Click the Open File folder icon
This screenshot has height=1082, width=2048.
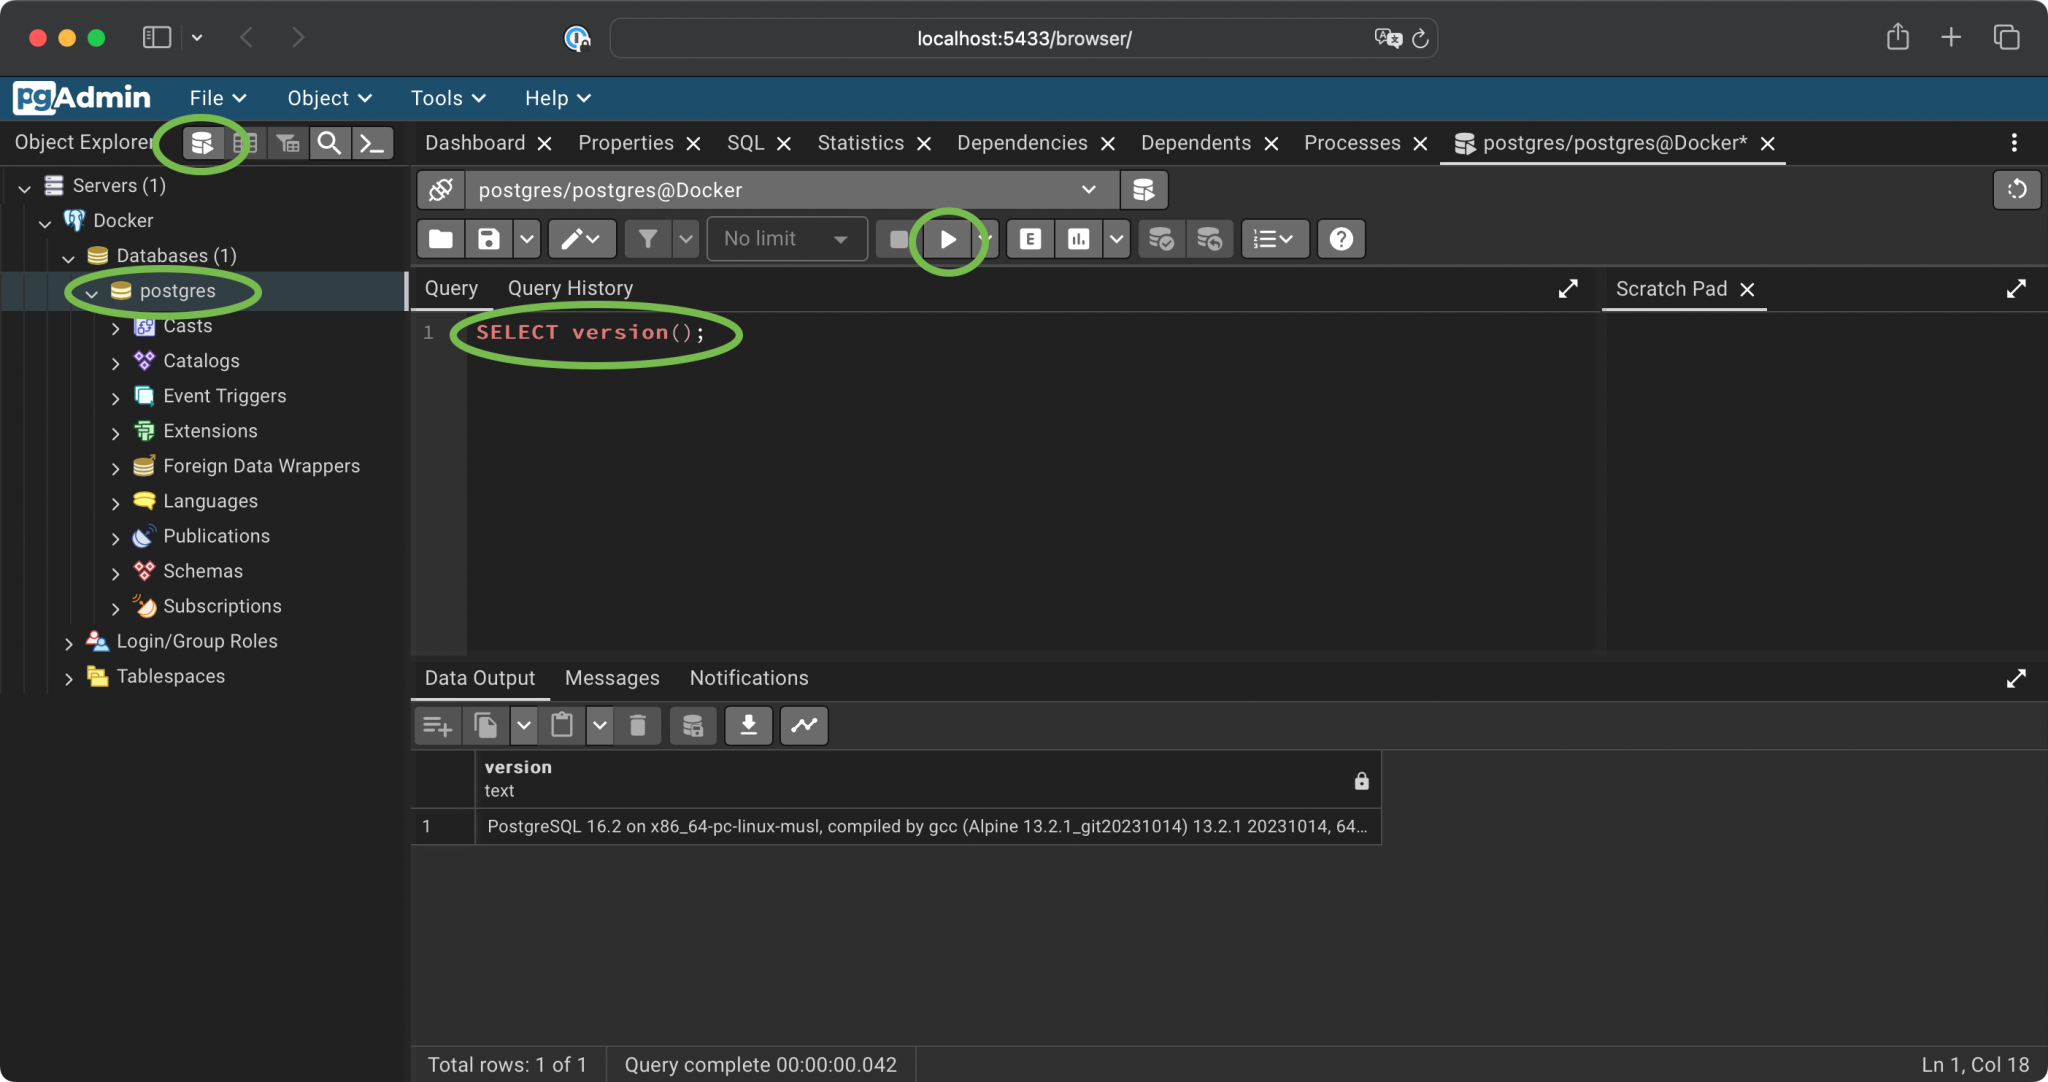click(x=440, y=239)
